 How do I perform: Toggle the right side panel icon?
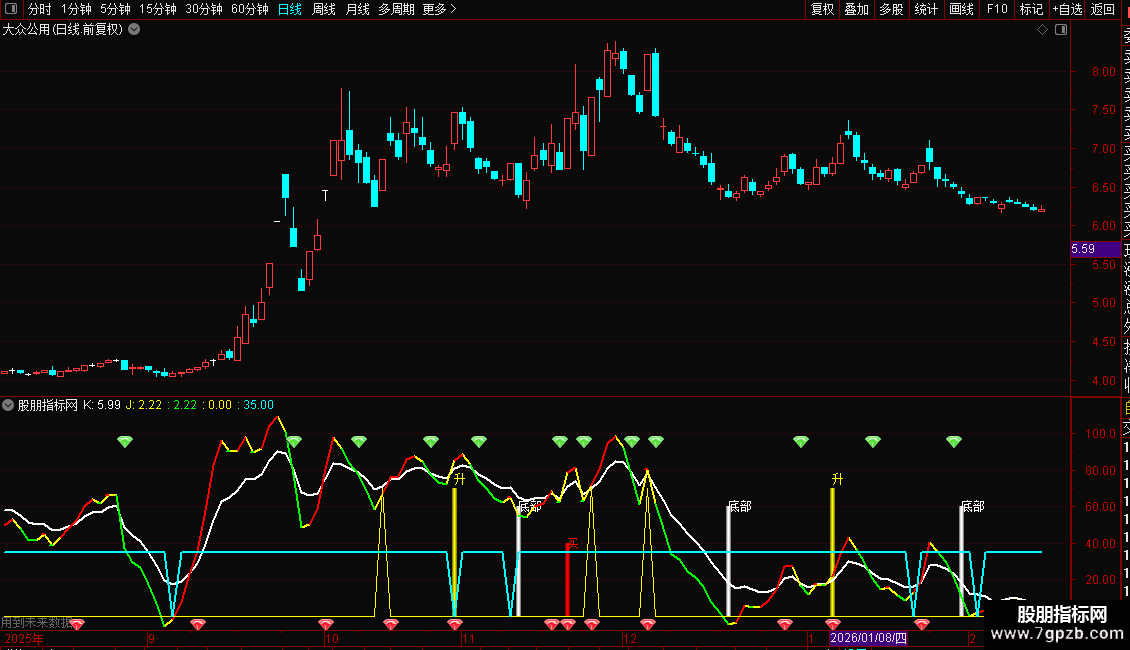coord(1059,30)
